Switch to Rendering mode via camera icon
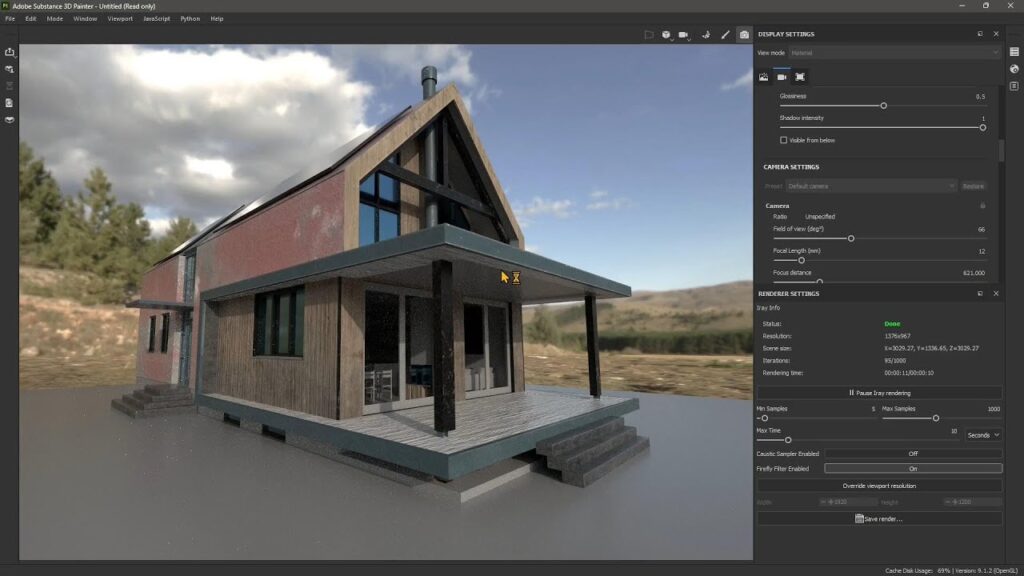Image resolution: width=1024 pixels, height=576 pixels. 744,34
